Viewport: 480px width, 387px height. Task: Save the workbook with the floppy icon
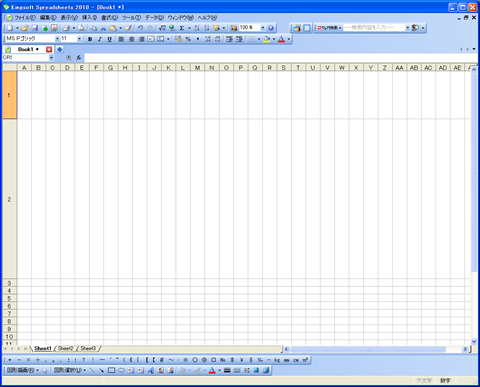(34, 28)
